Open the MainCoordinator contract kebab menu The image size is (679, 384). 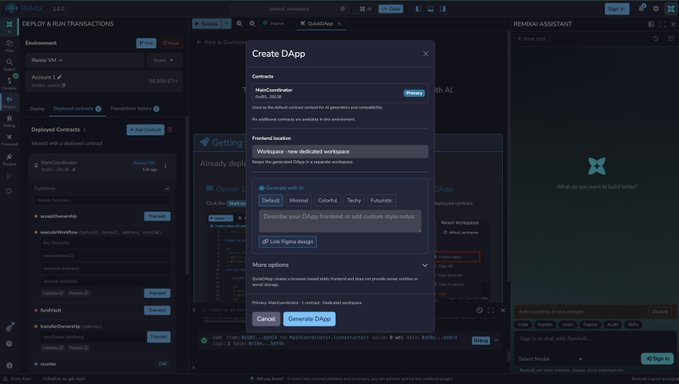165,166
